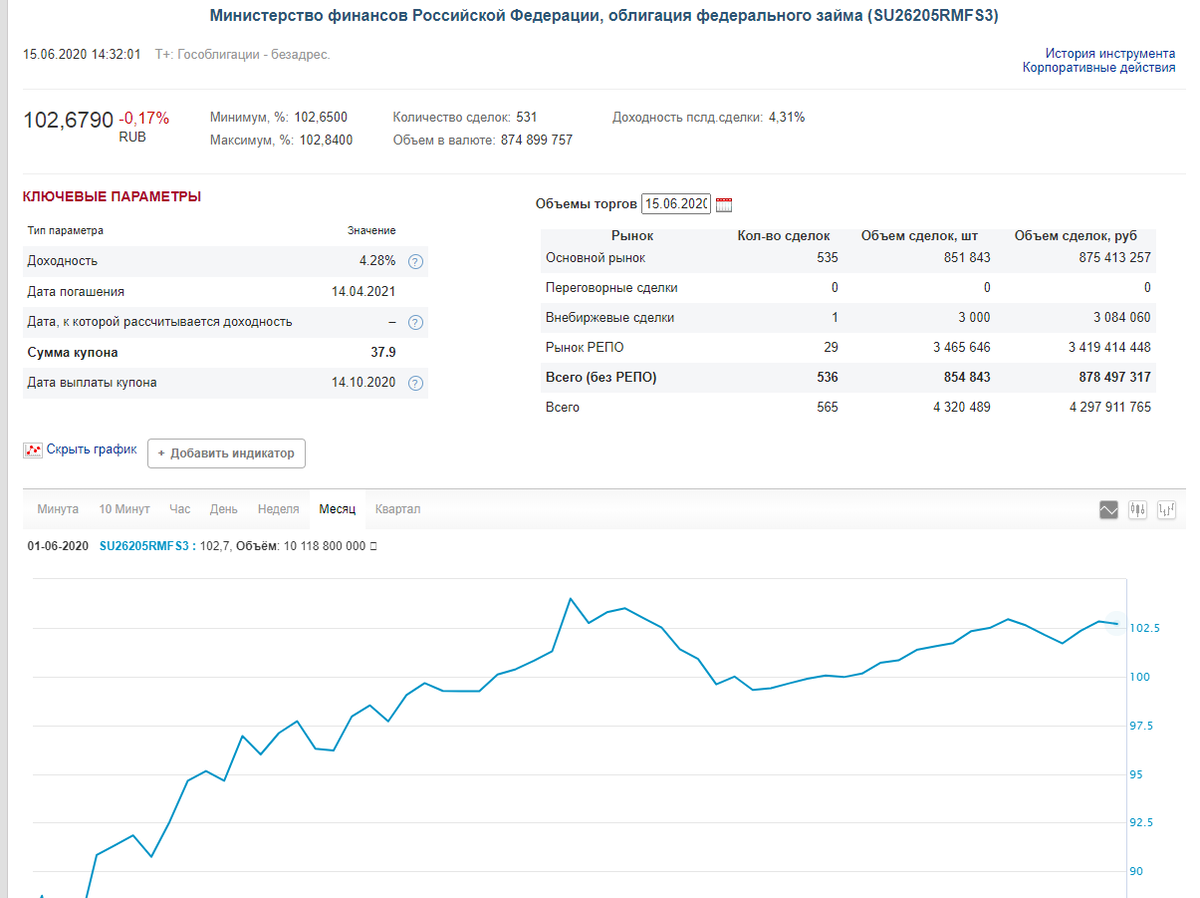Select the Минута timeframe tab
This screenshot has height=898, width=1200.
pos(57,508)
